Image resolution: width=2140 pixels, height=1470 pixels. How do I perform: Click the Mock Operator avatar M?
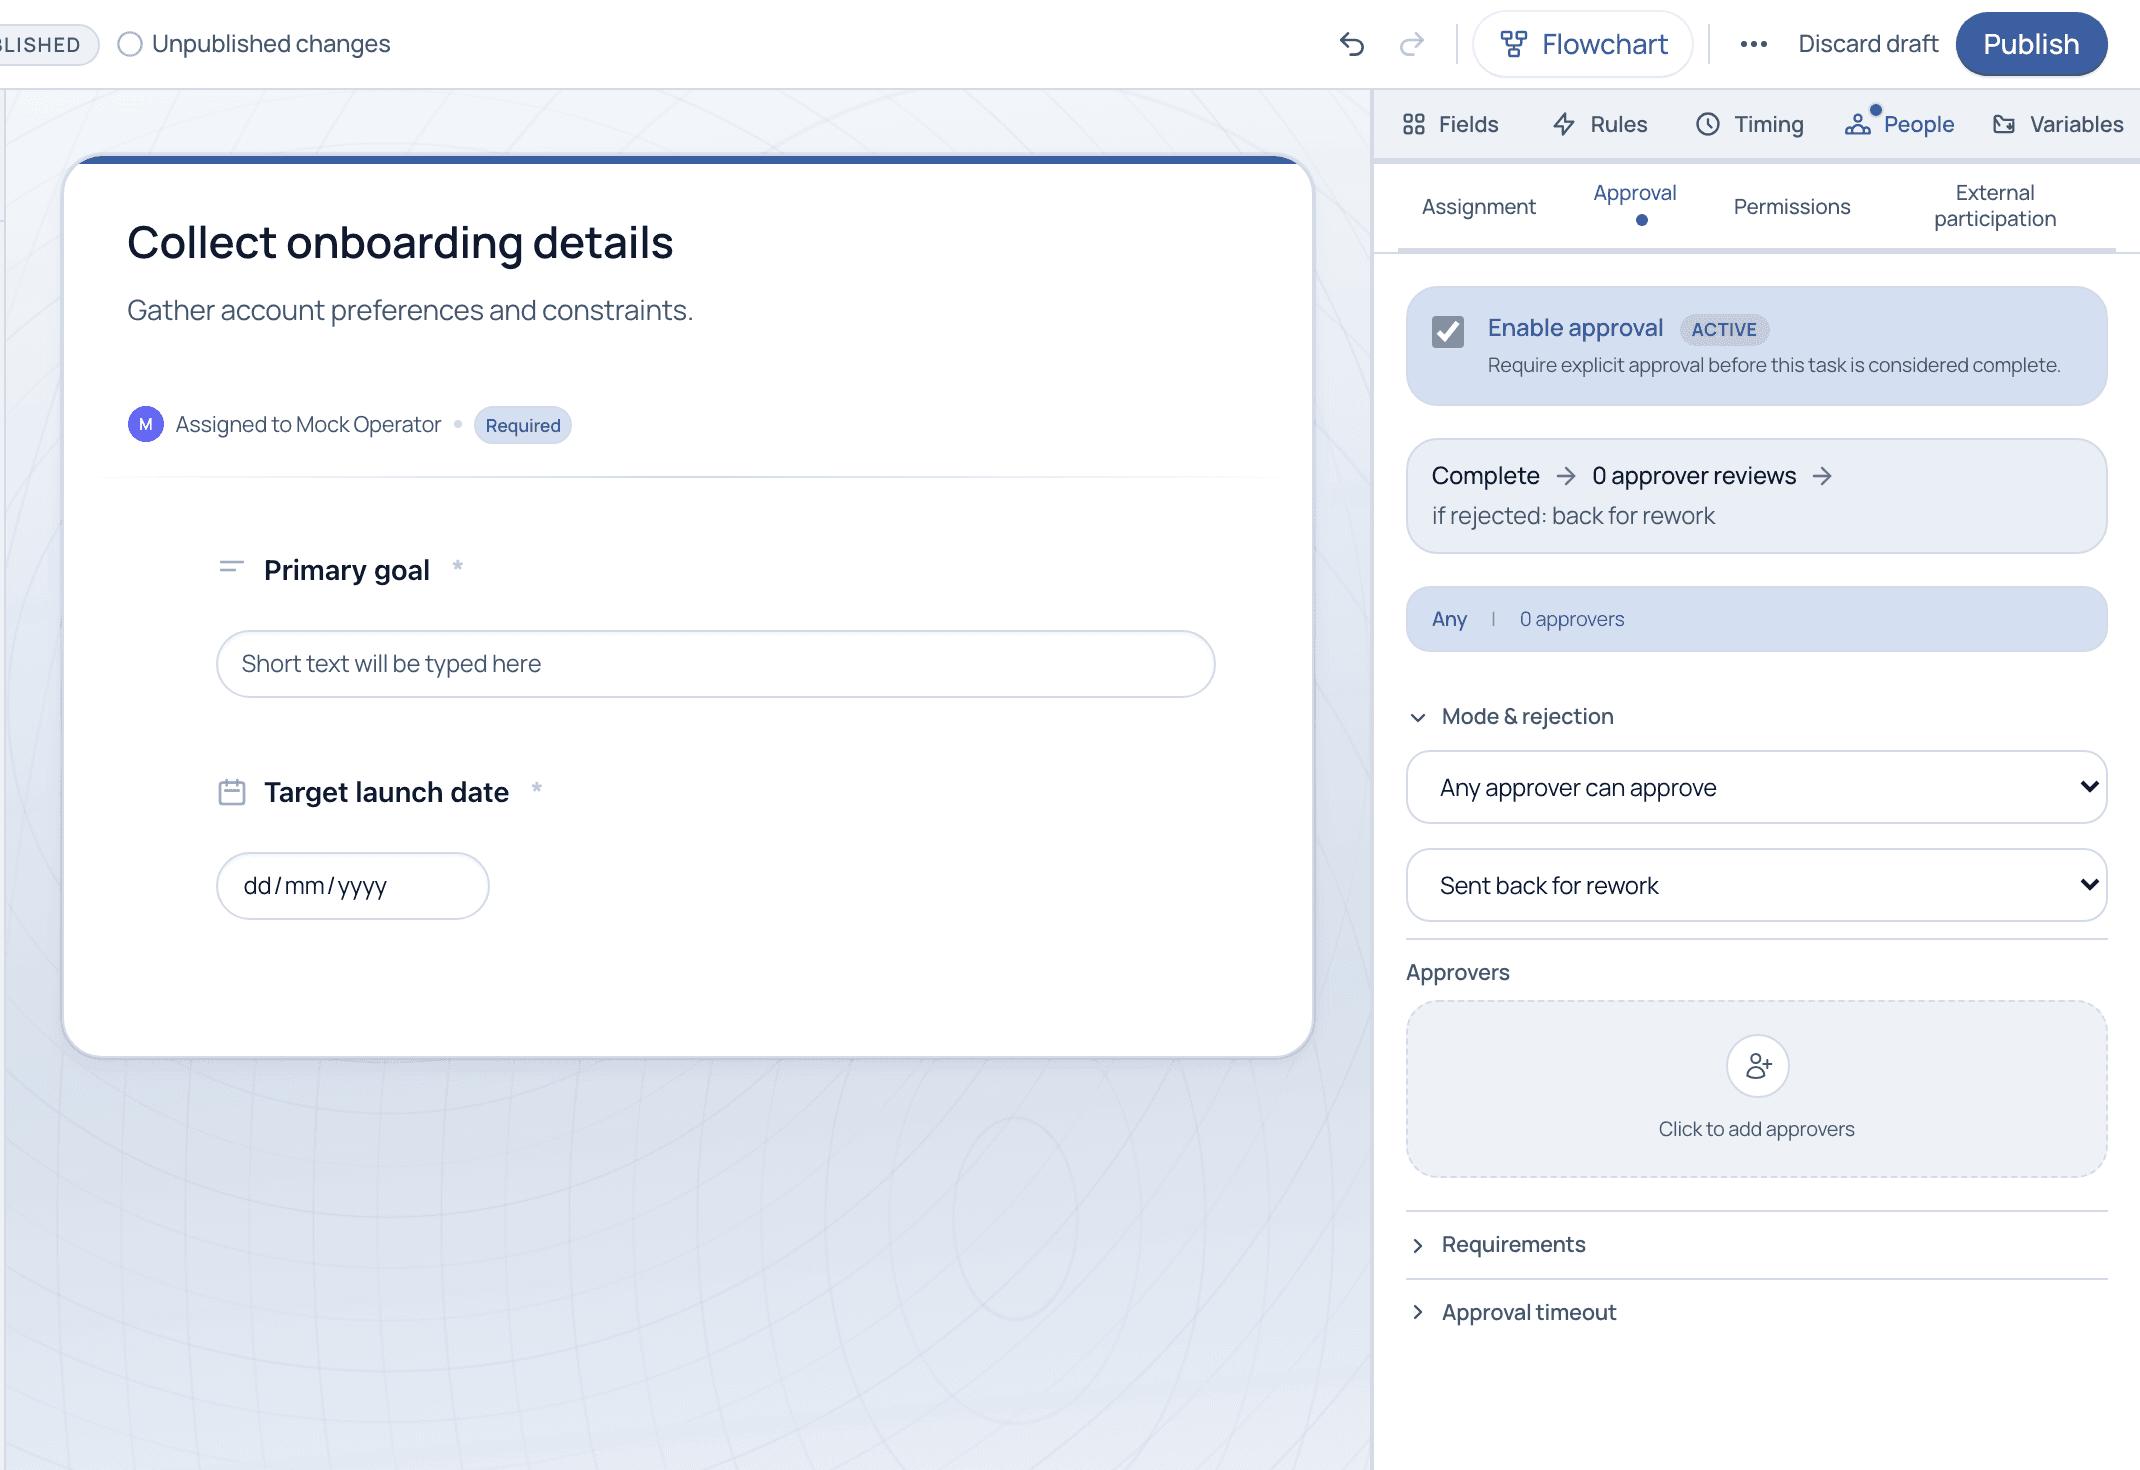point(146,424)
